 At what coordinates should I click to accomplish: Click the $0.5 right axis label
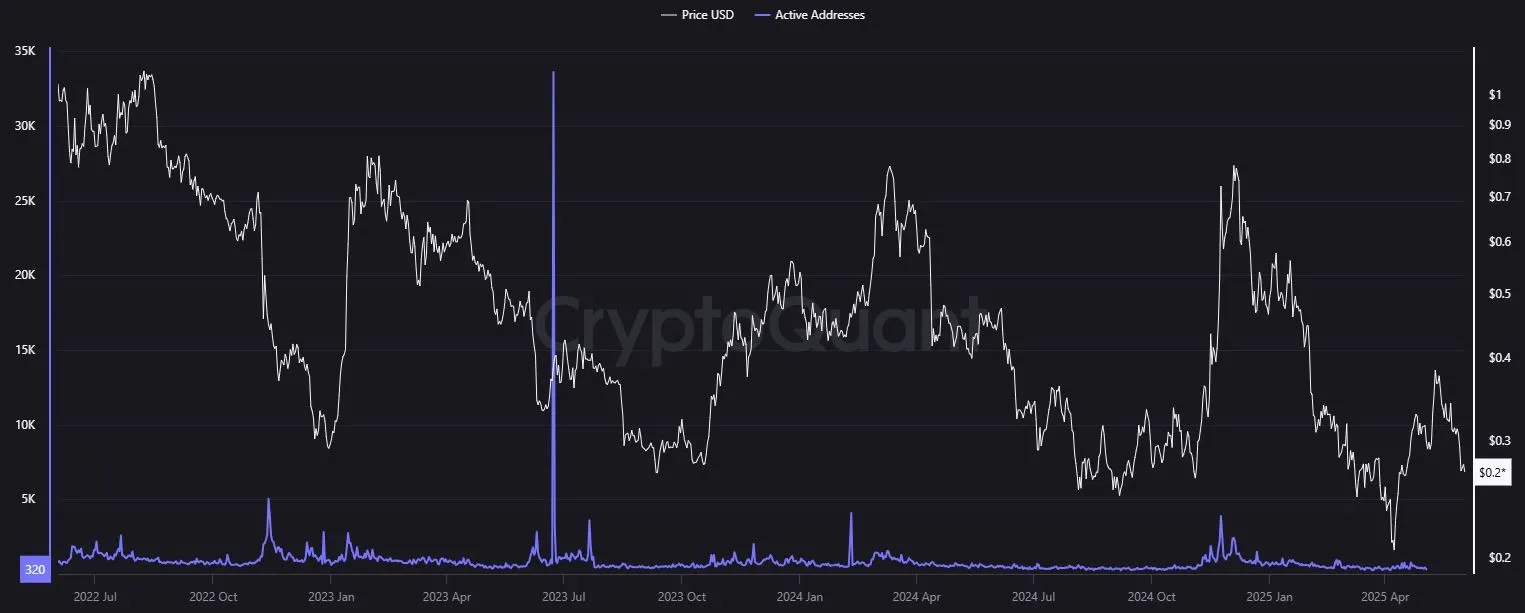pyautogui.click(x=1500, y=293)
